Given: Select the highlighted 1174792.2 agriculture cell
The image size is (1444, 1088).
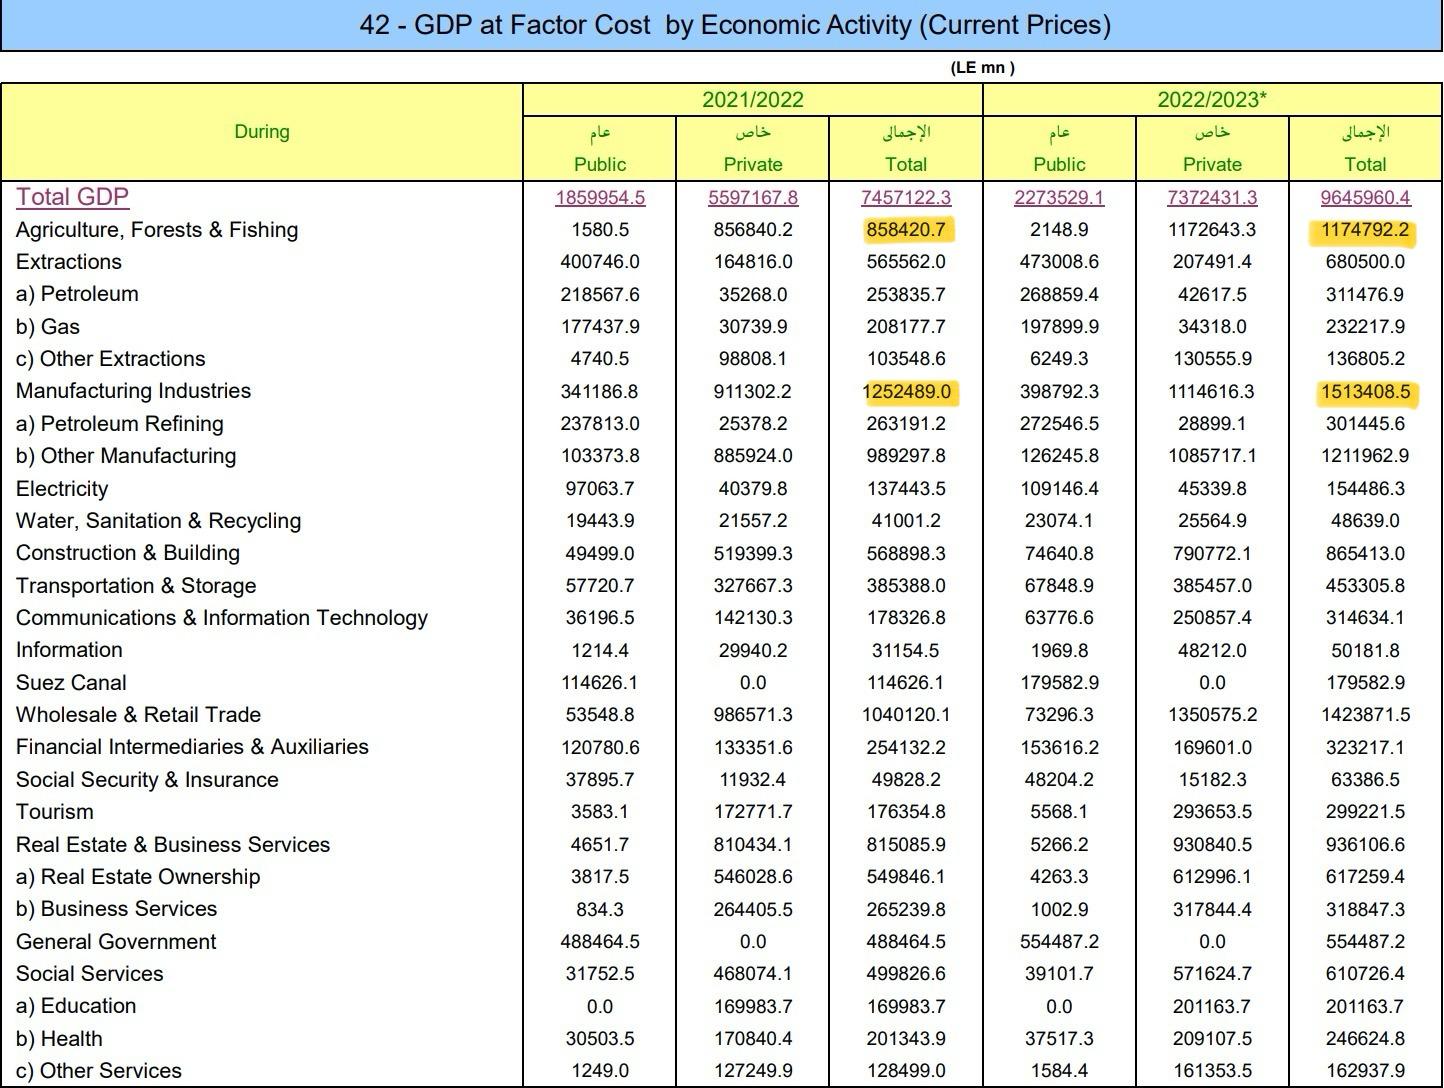Looking at the screenshot, I should (1365, 230).
